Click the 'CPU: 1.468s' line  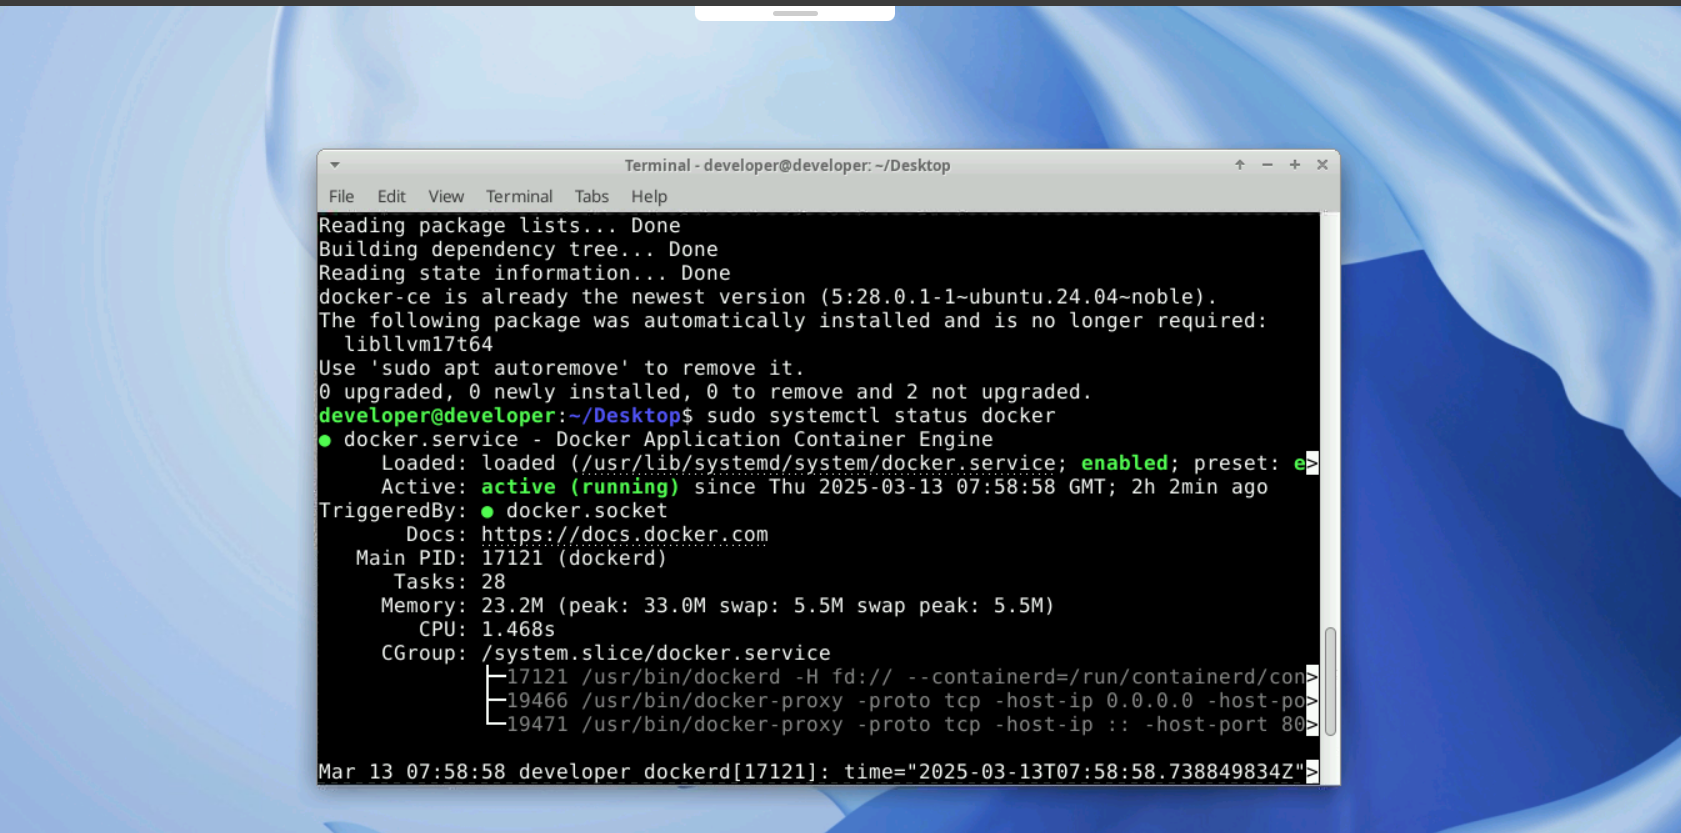point(487,630)
